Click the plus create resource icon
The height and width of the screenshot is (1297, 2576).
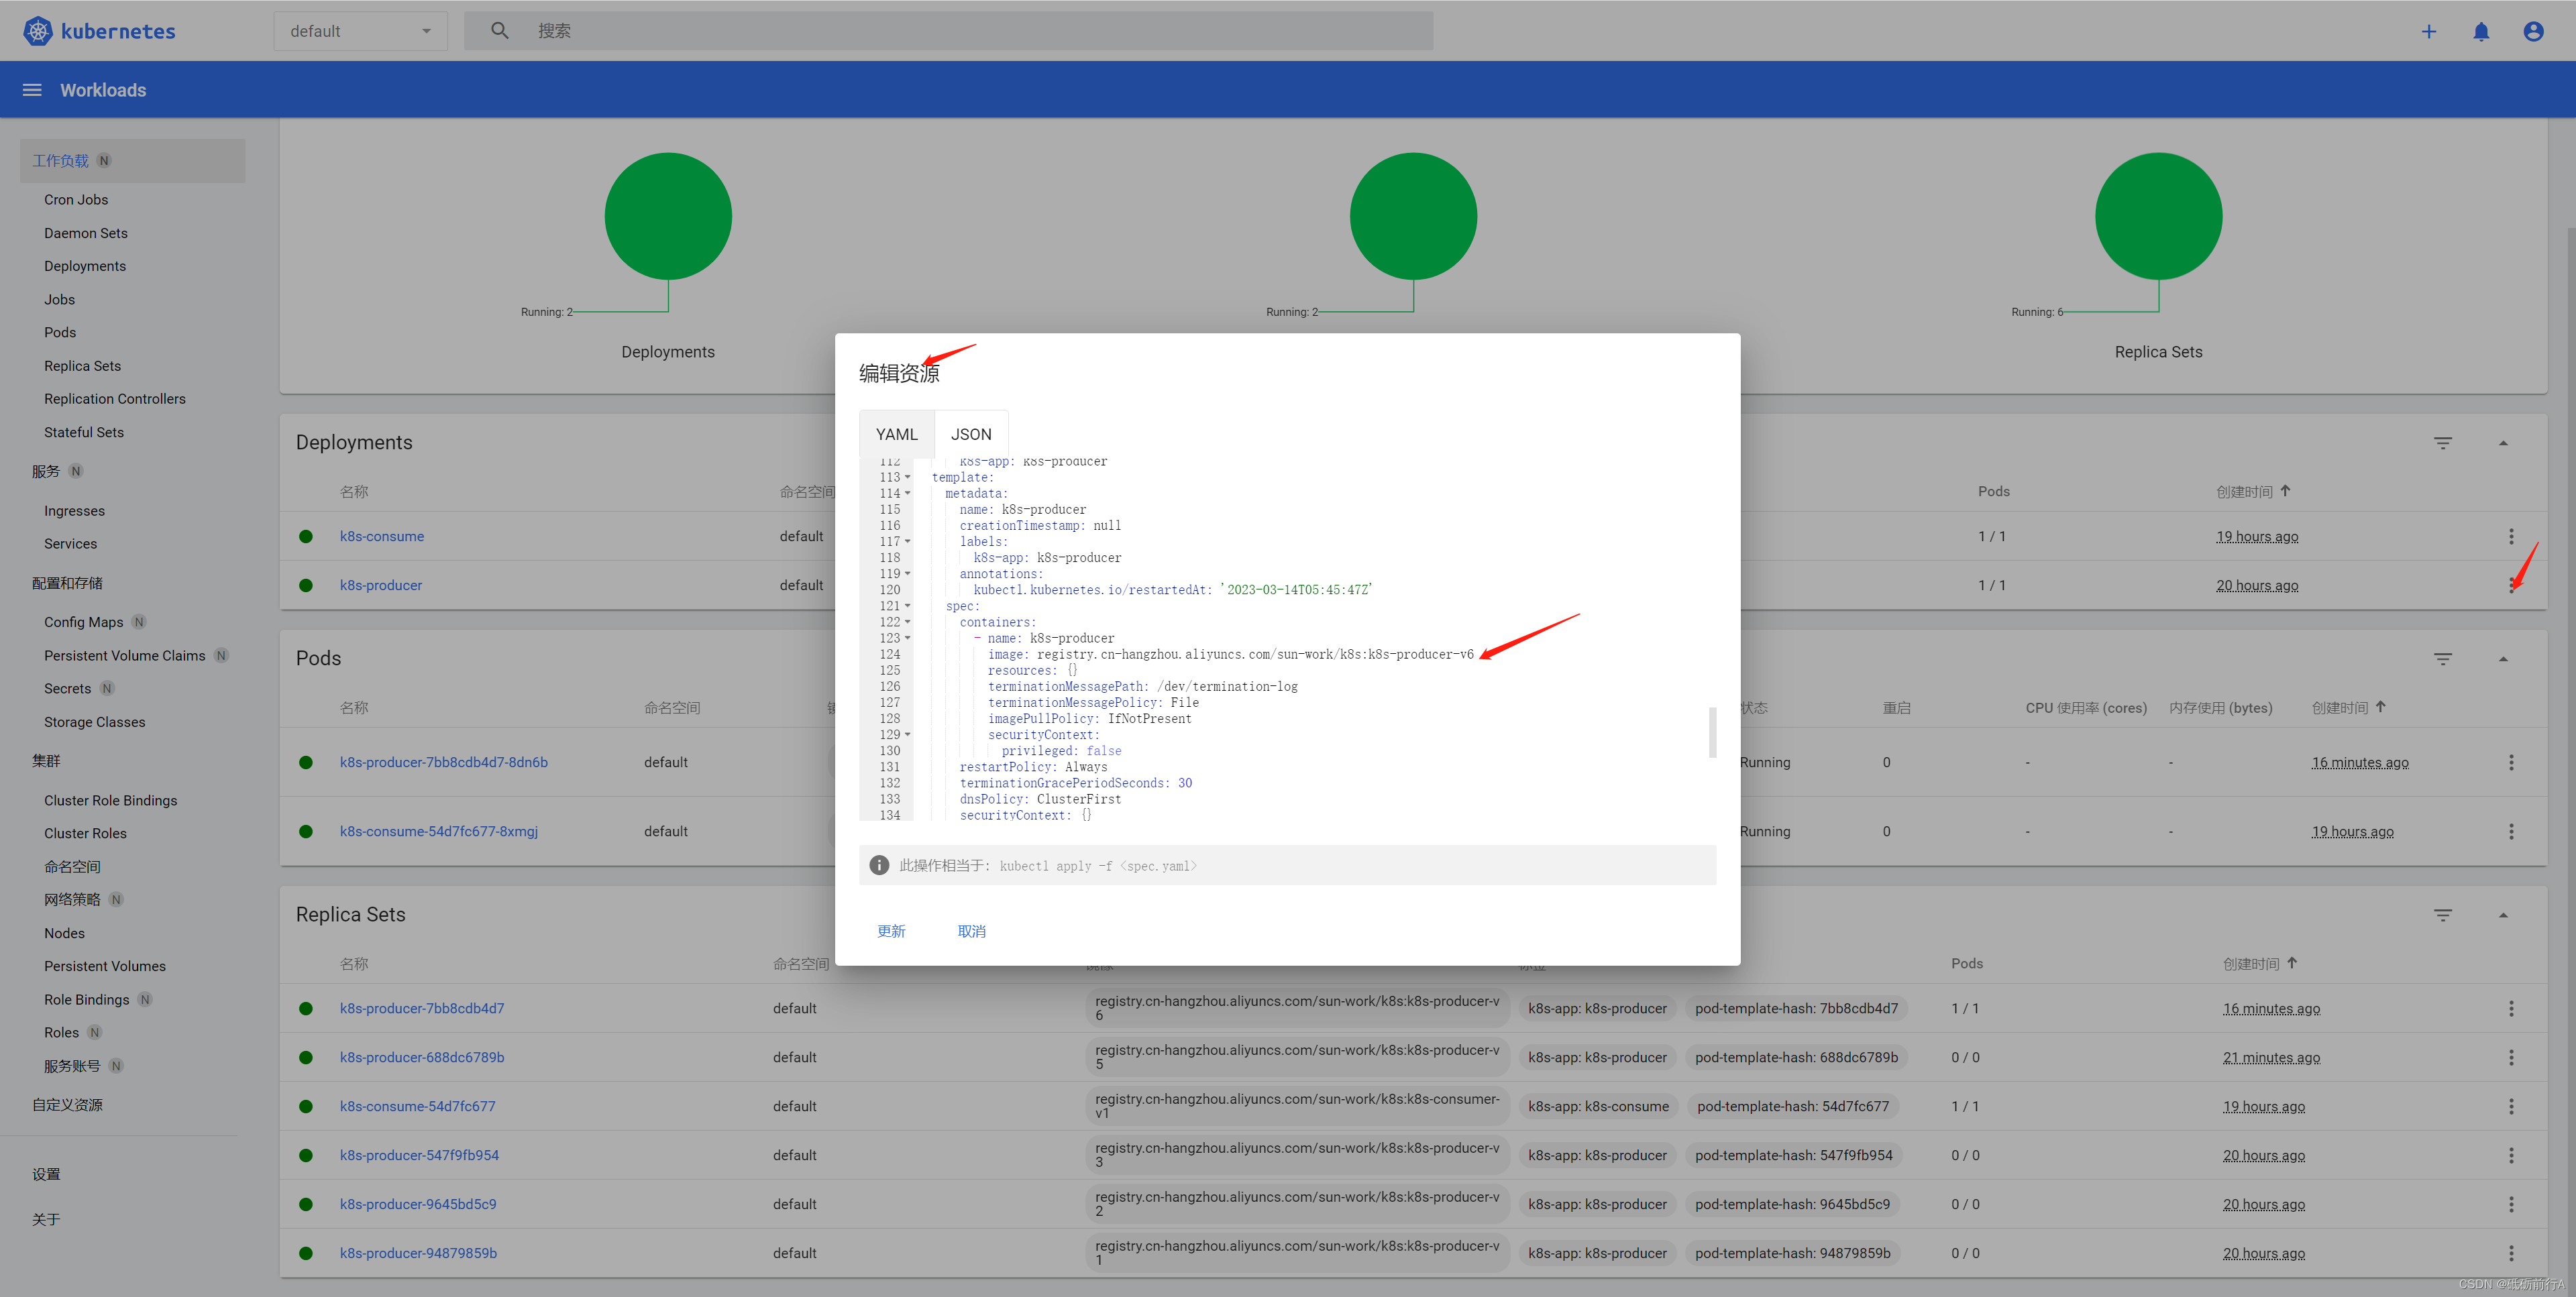pyautogui.click(x=2428, y=31)
